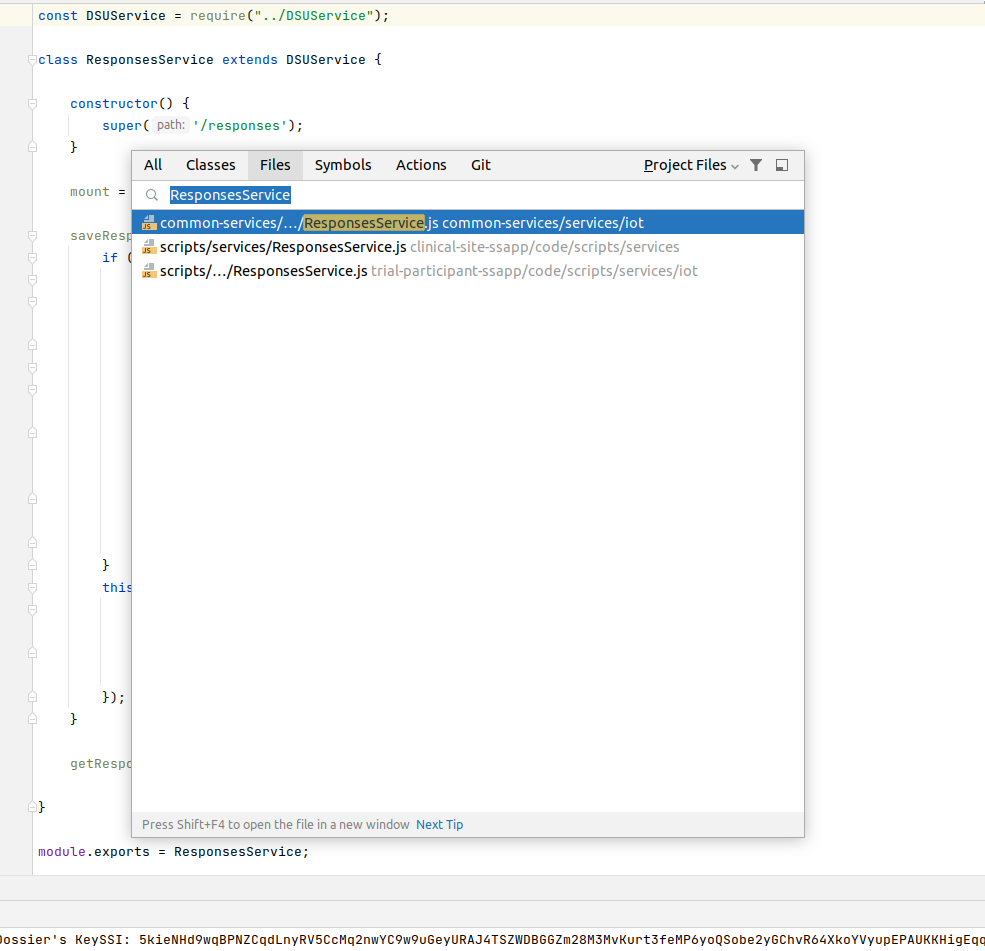Click the JS icon of the trial-participant result
This screenshot has height=951, width=985.
(148, 271)
